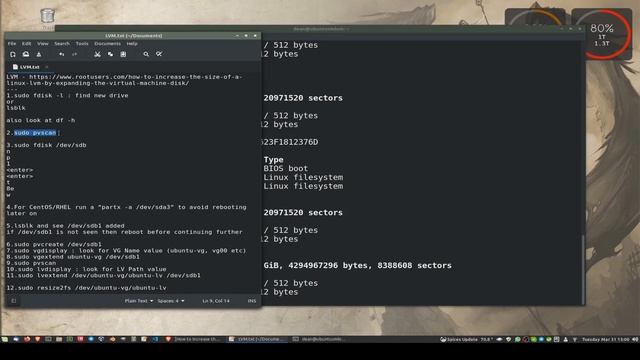Open the Search menu
This screenshot has height=360, width=640.
(62, 44)
